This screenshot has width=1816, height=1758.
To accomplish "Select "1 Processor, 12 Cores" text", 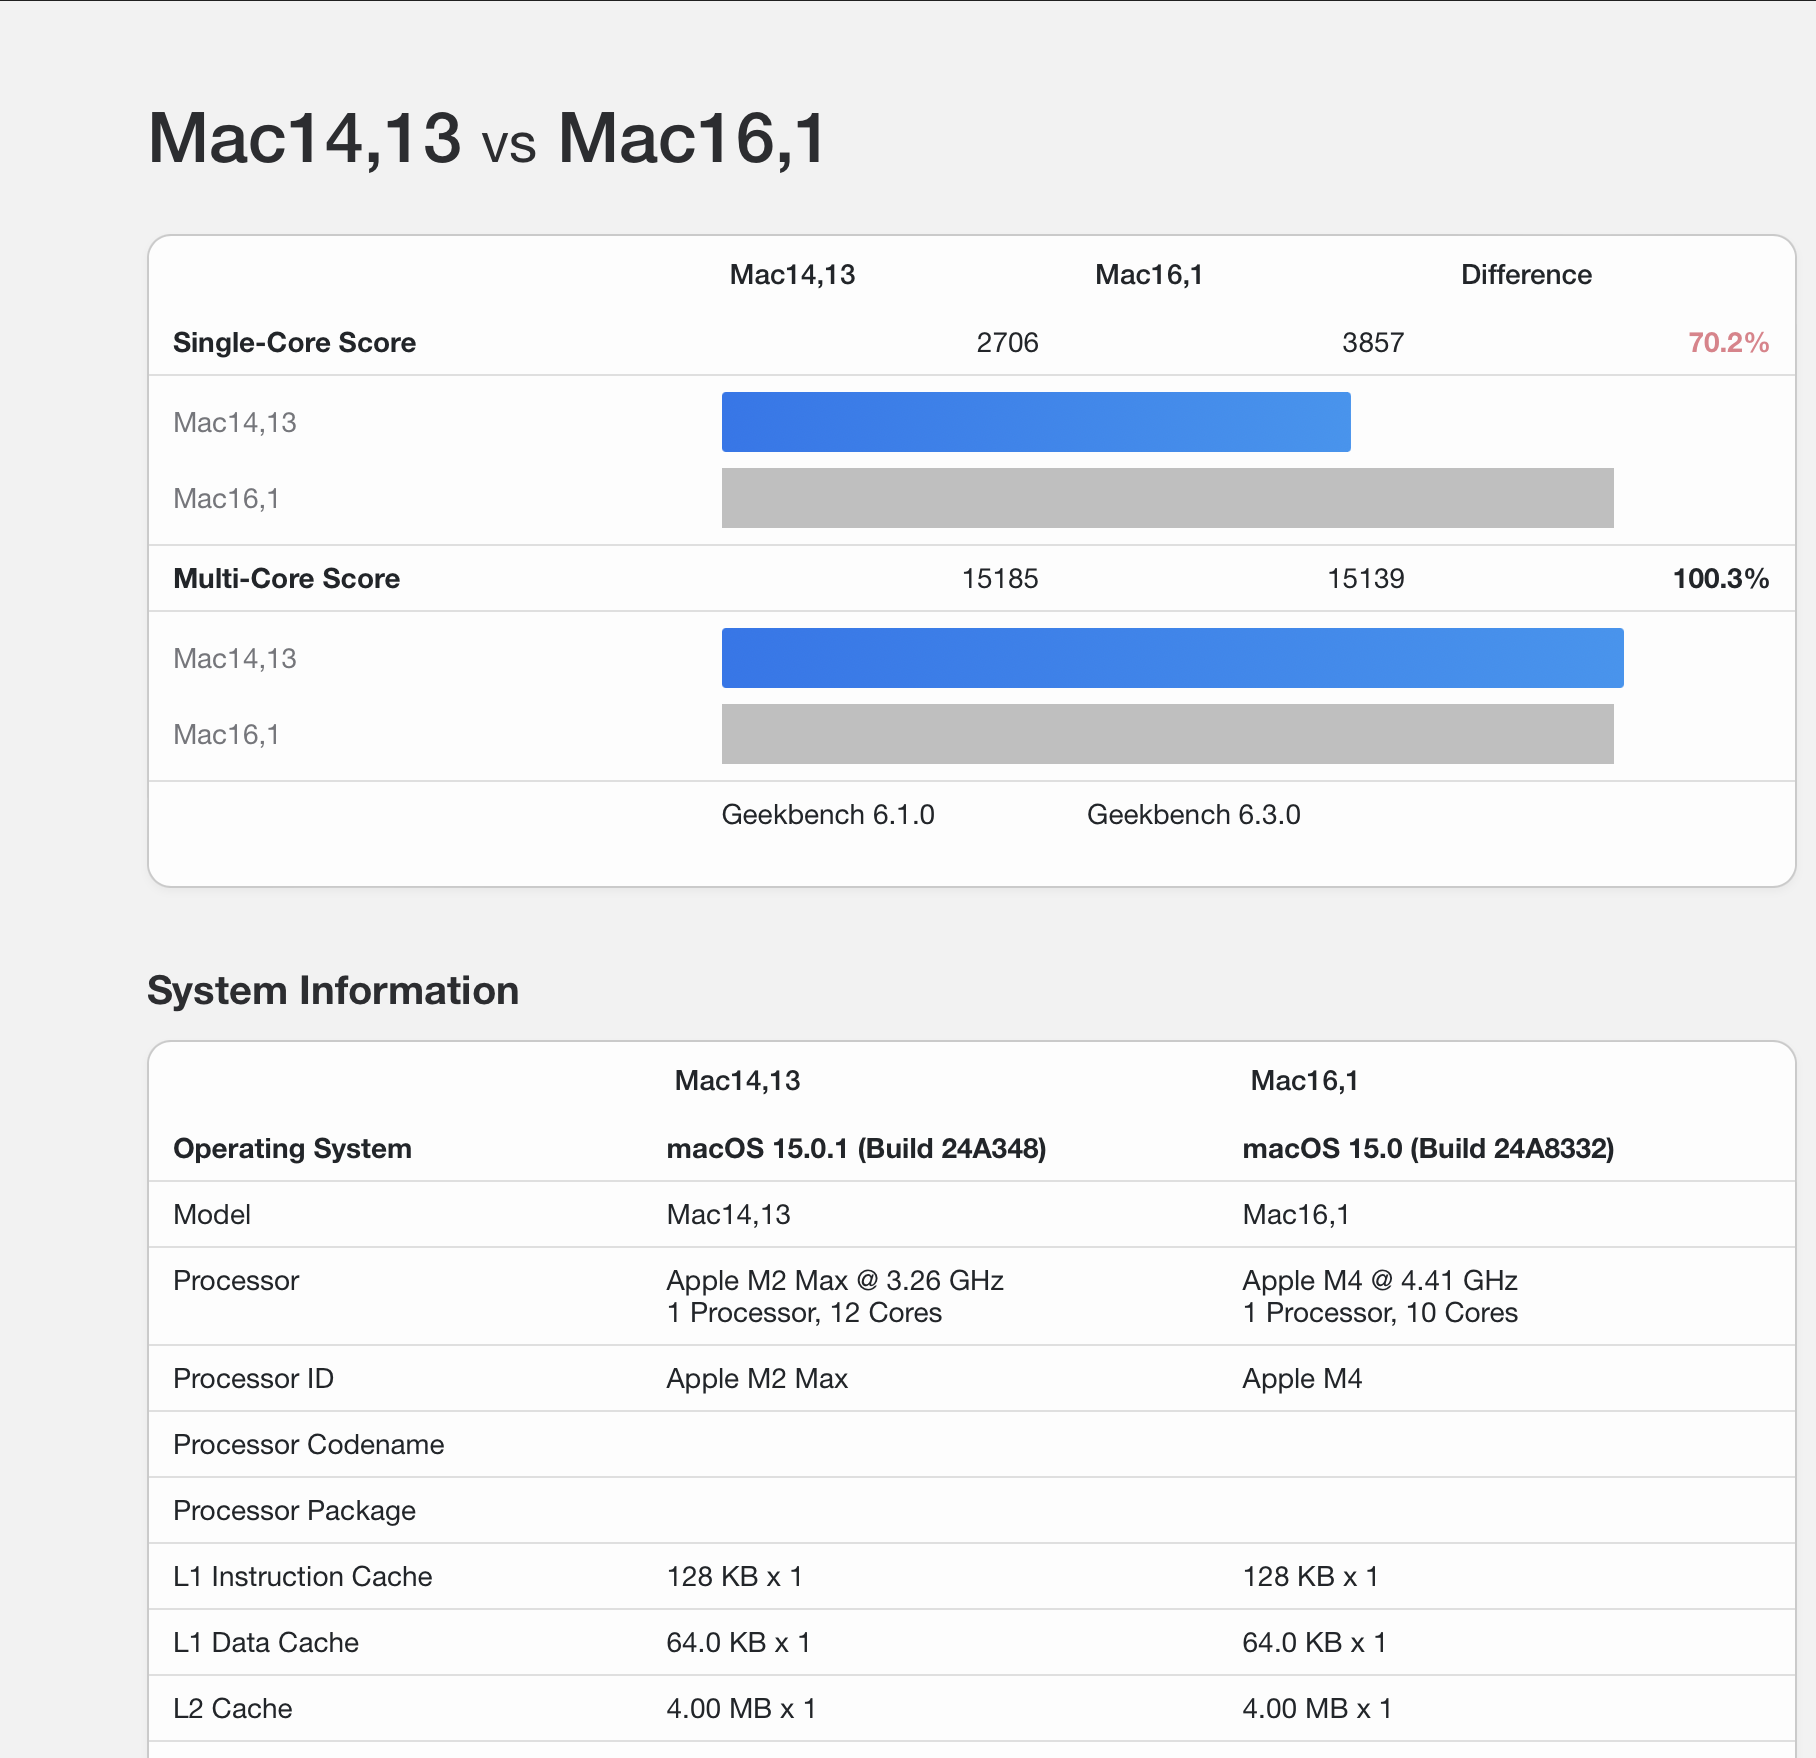I will point(804,1313).
